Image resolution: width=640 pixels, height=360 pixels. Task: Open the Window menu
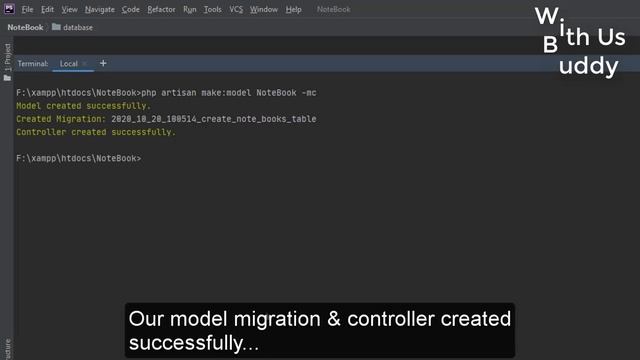point(264,9)
